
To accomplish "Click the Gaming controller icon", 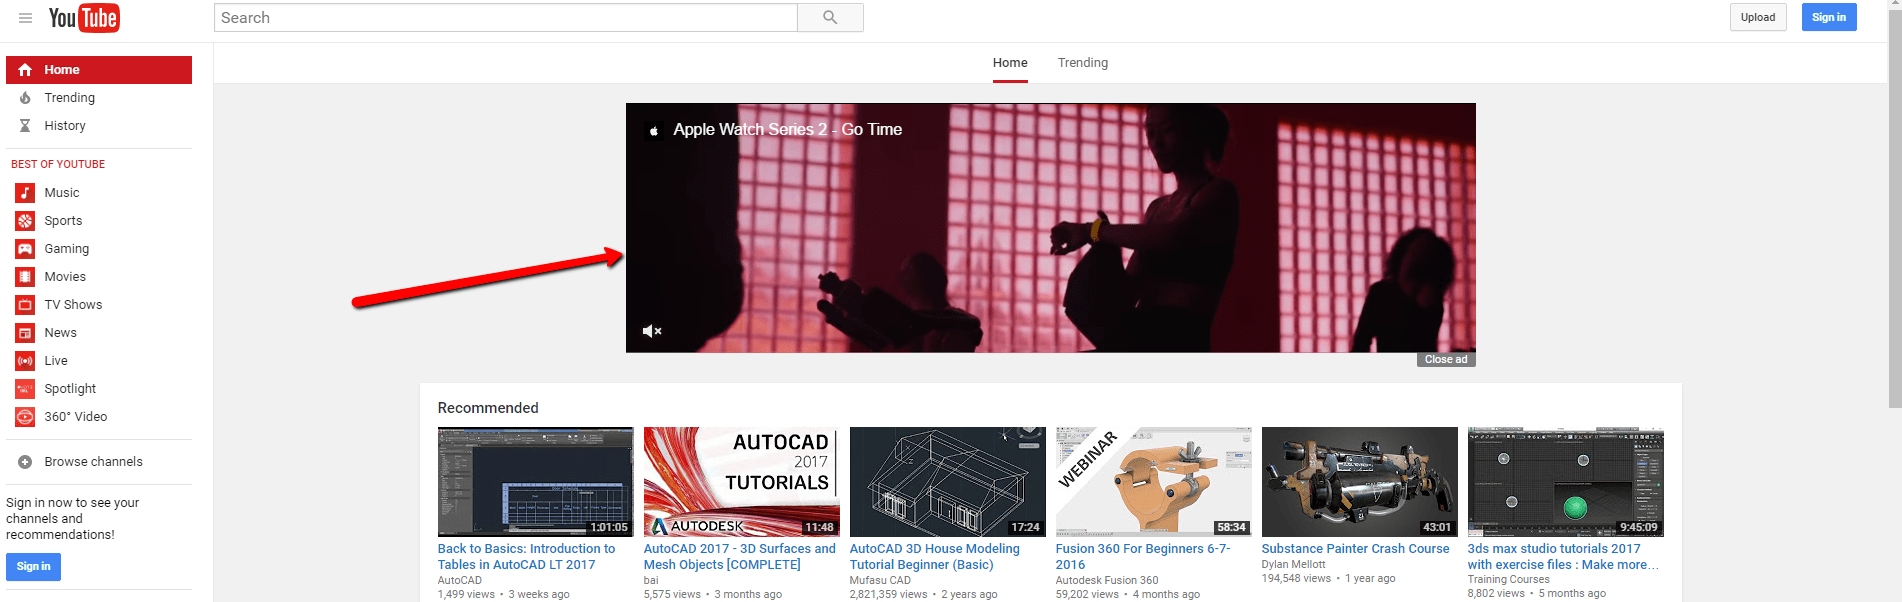I will click(x=25, y=249).
